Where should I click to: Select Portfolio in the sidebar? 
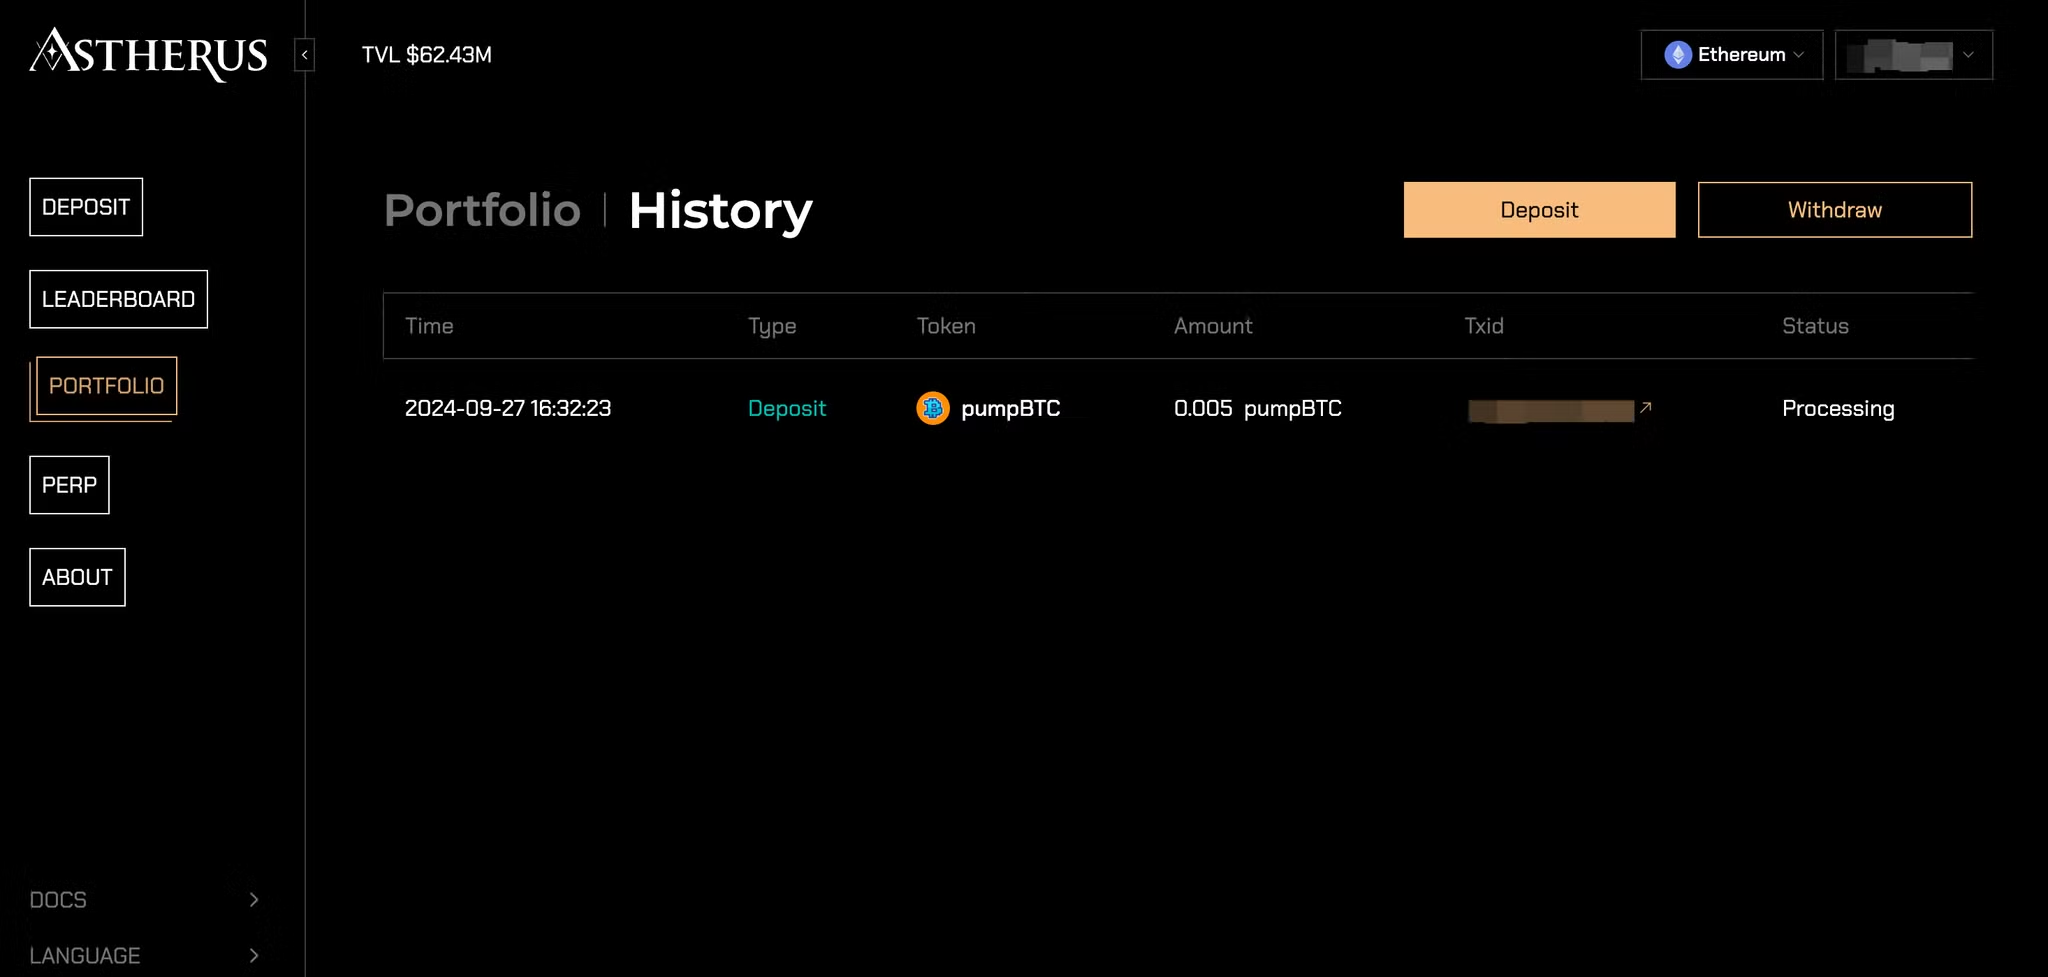(106, 386)
